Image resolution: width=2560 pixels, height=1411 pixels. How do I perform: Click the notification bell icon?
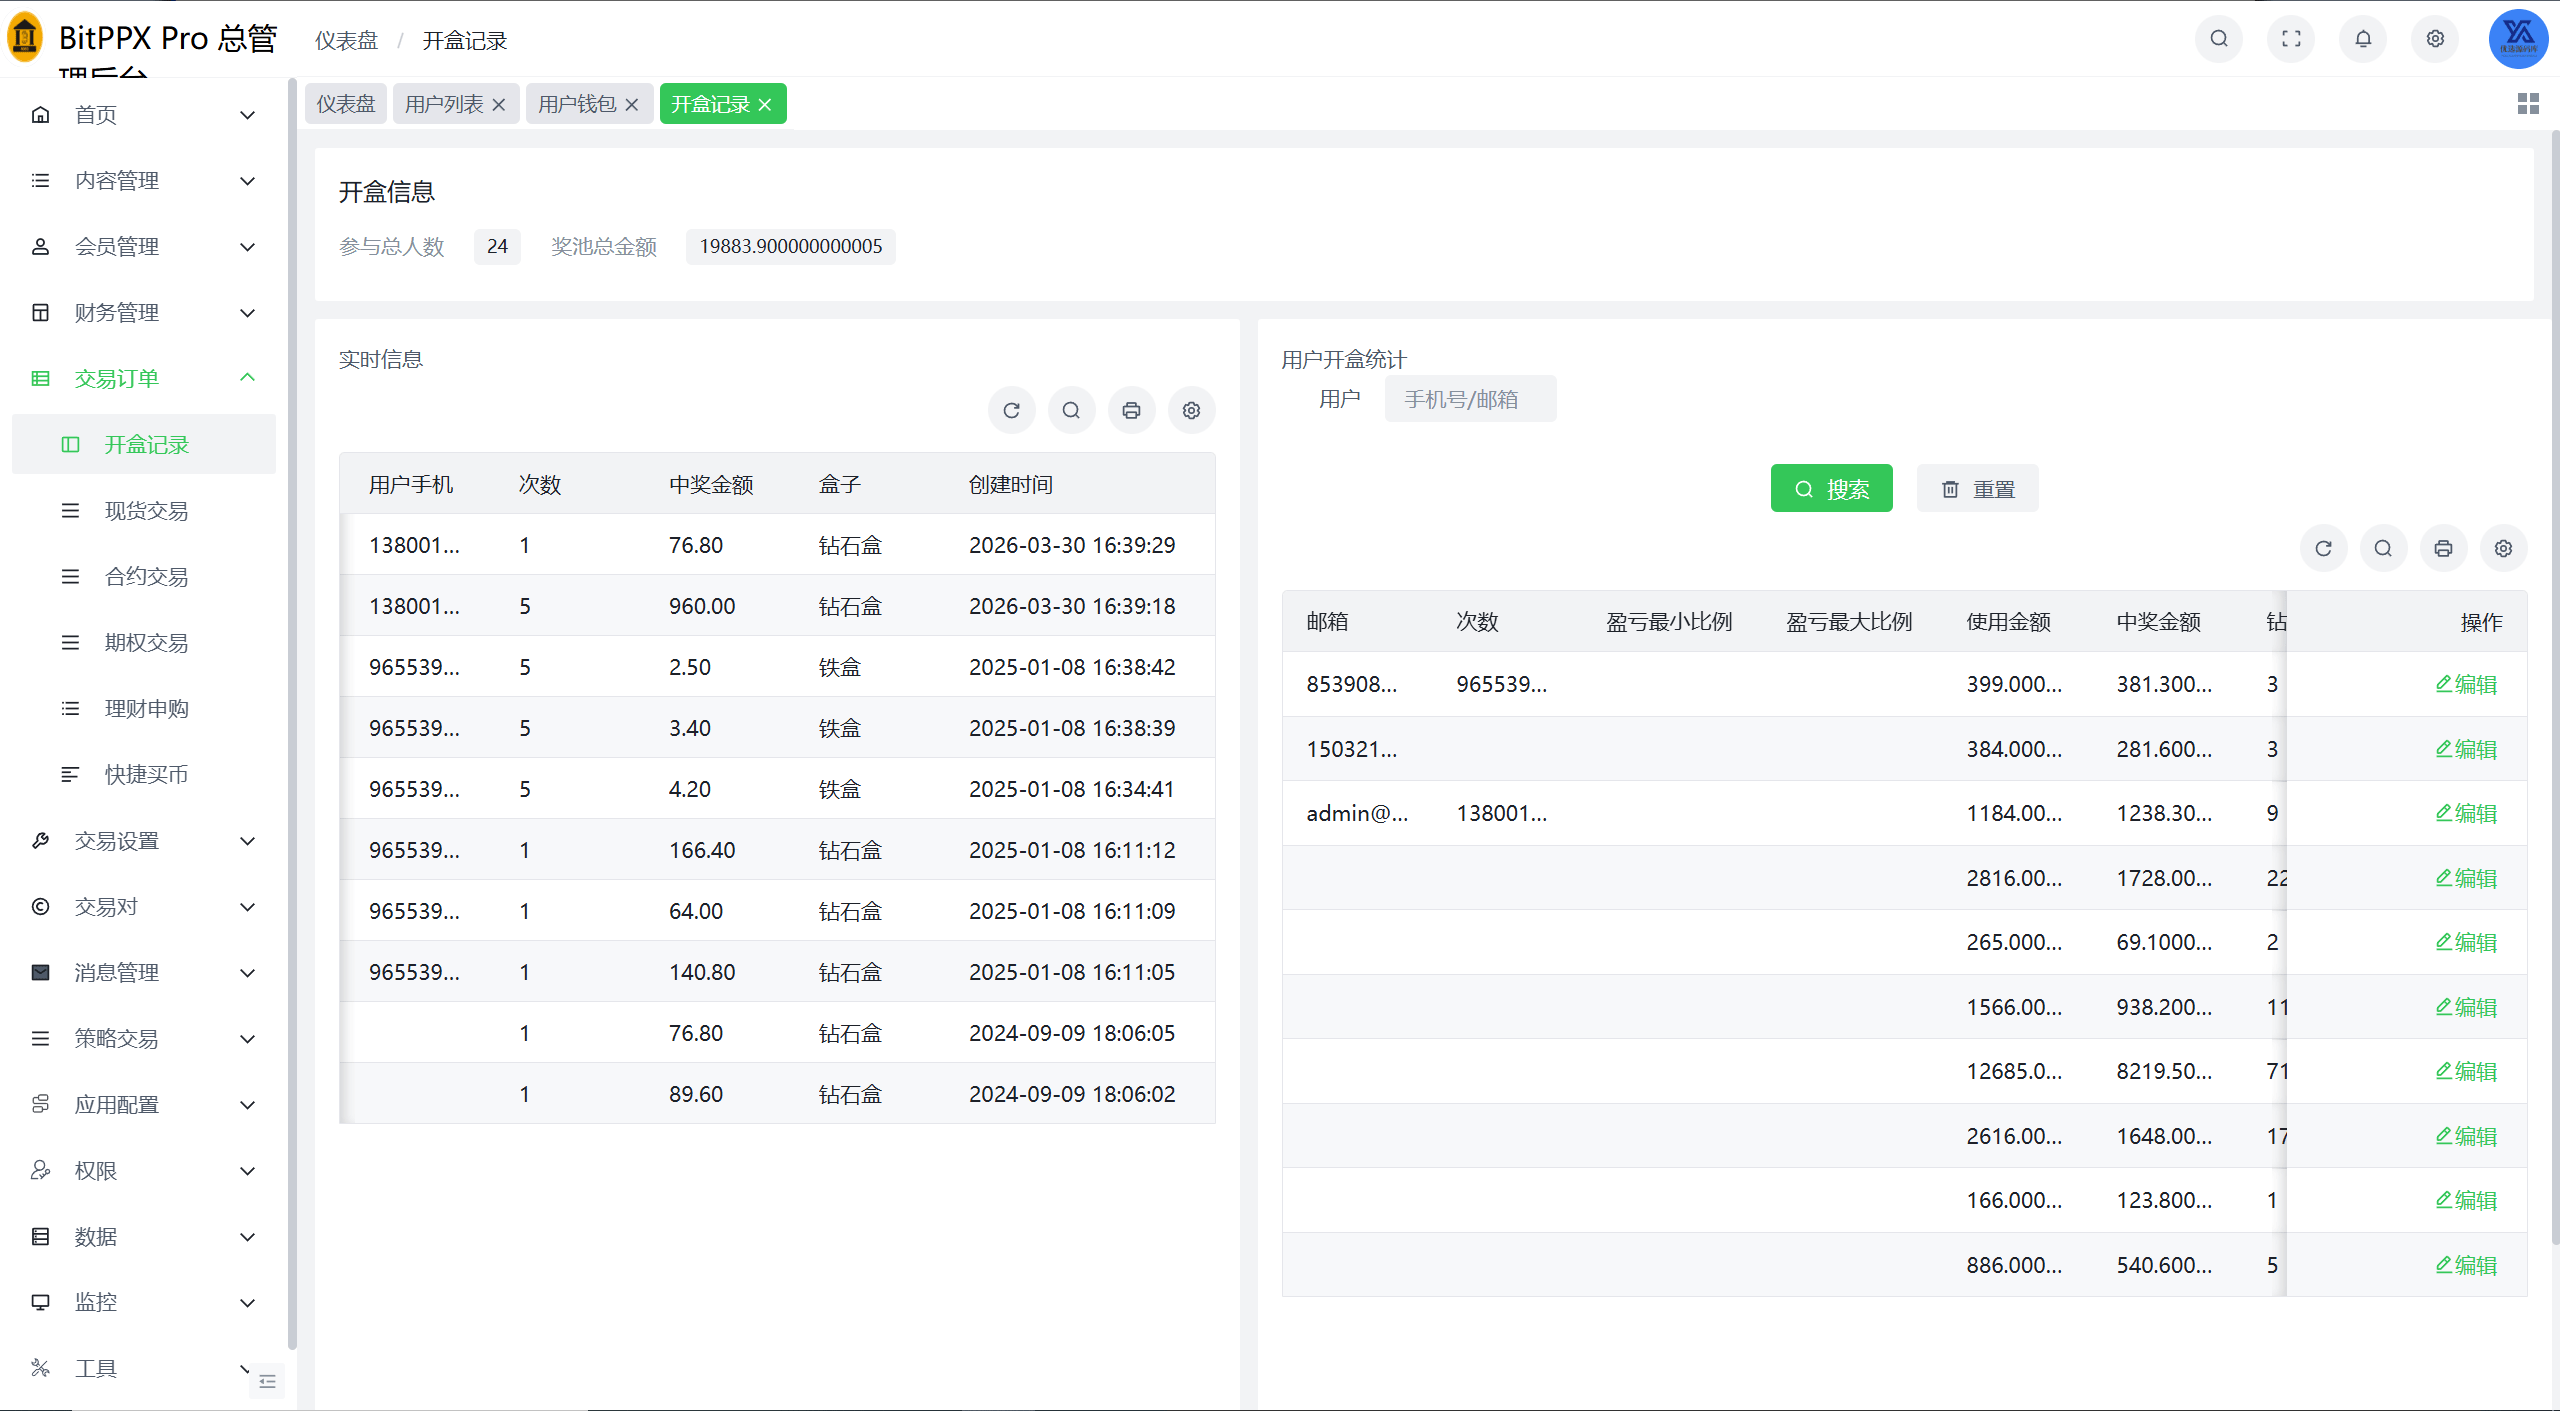(x=2362, y=39)
